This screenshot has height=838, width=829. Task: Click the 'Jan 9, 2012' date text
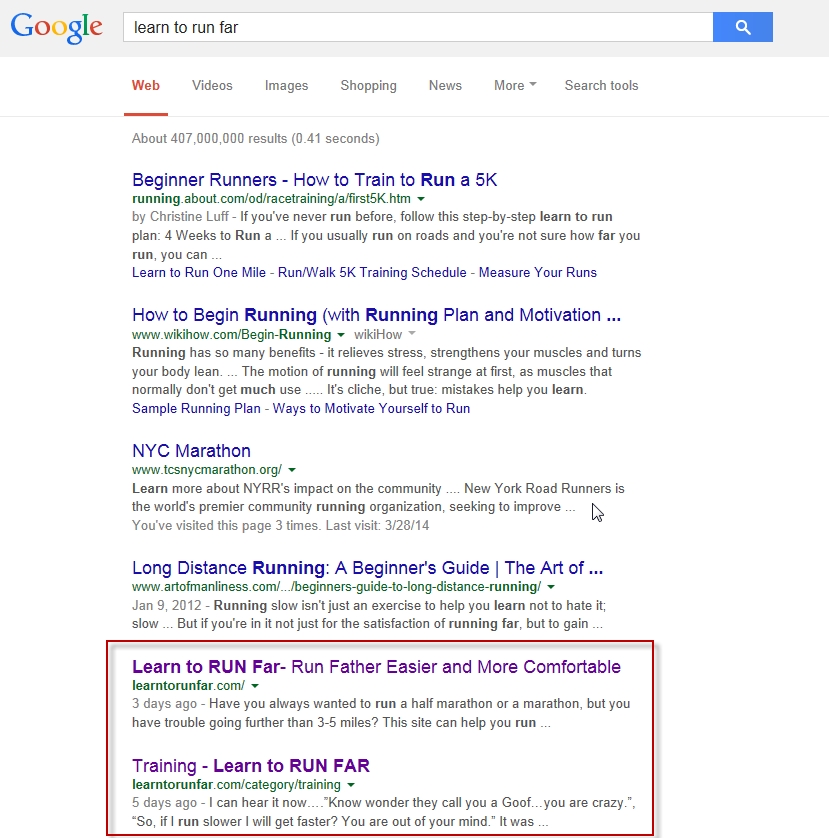[x=166, y=606]
